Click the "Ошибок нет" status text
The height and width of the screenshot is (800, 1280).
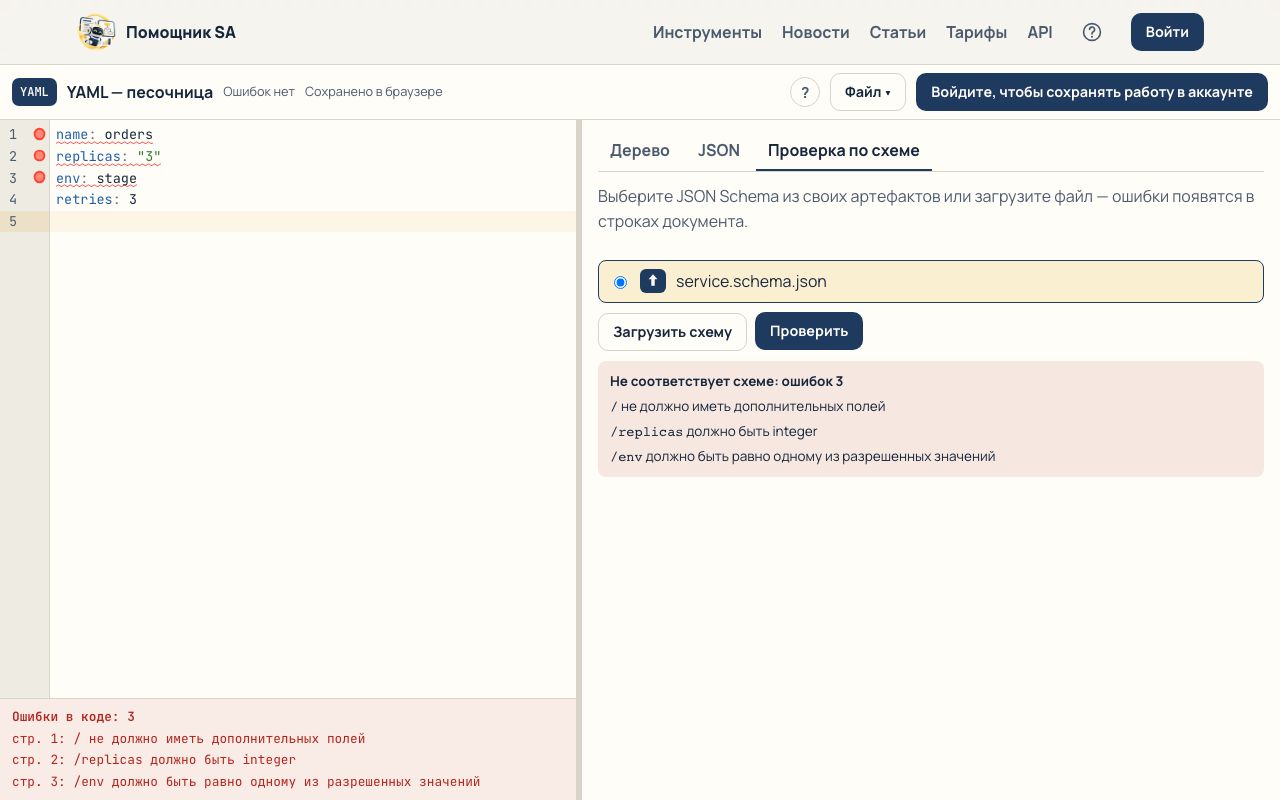pos(259,92)
